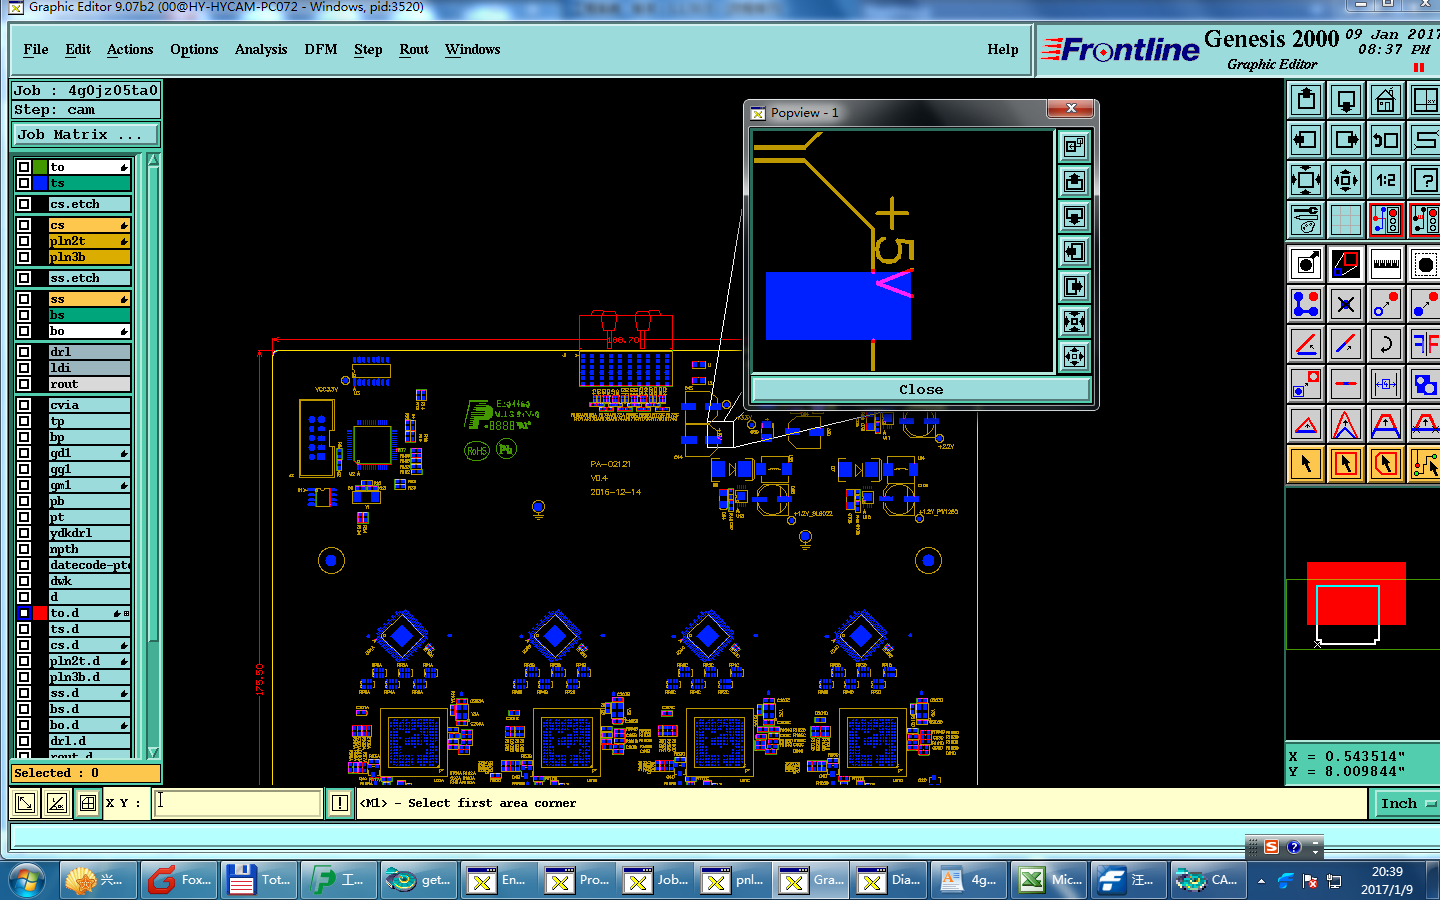The width and height of the screenshot is (1440, 900).
Task: Toggle visibility checkbox for layer drl
Action: pyautogui.click(x=24, y=352)
